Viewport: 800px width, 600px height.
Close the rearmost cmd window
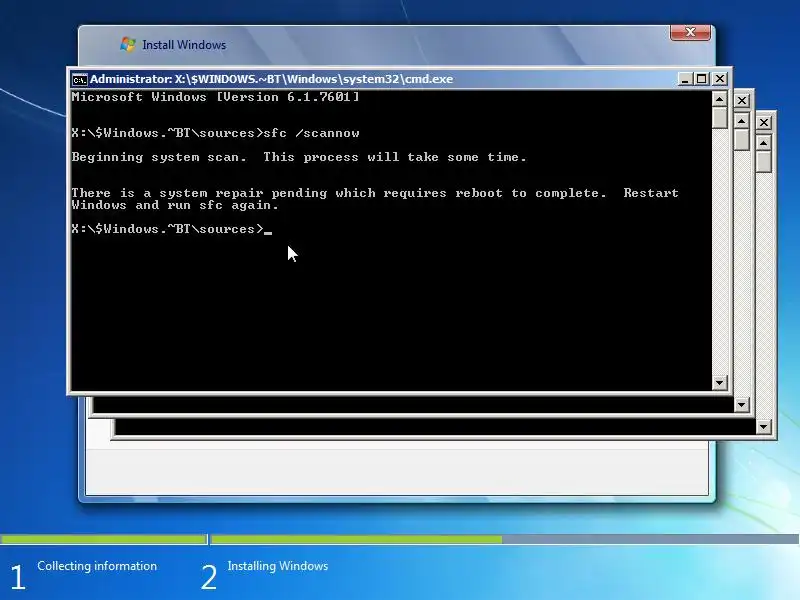[764, 122]
